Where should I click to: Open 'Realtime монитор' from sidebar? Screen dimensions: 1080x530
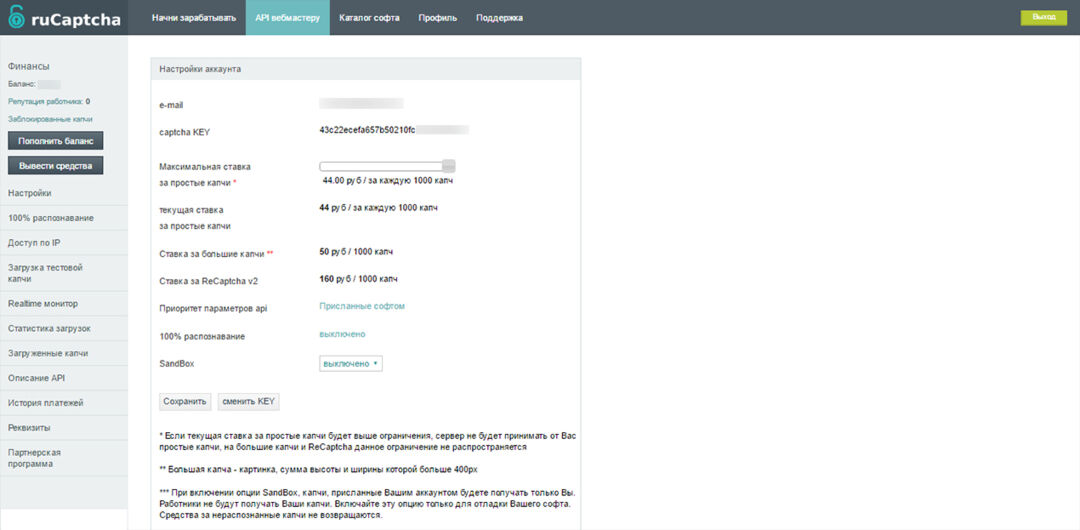pyautogui.click(x=43, y=304)
